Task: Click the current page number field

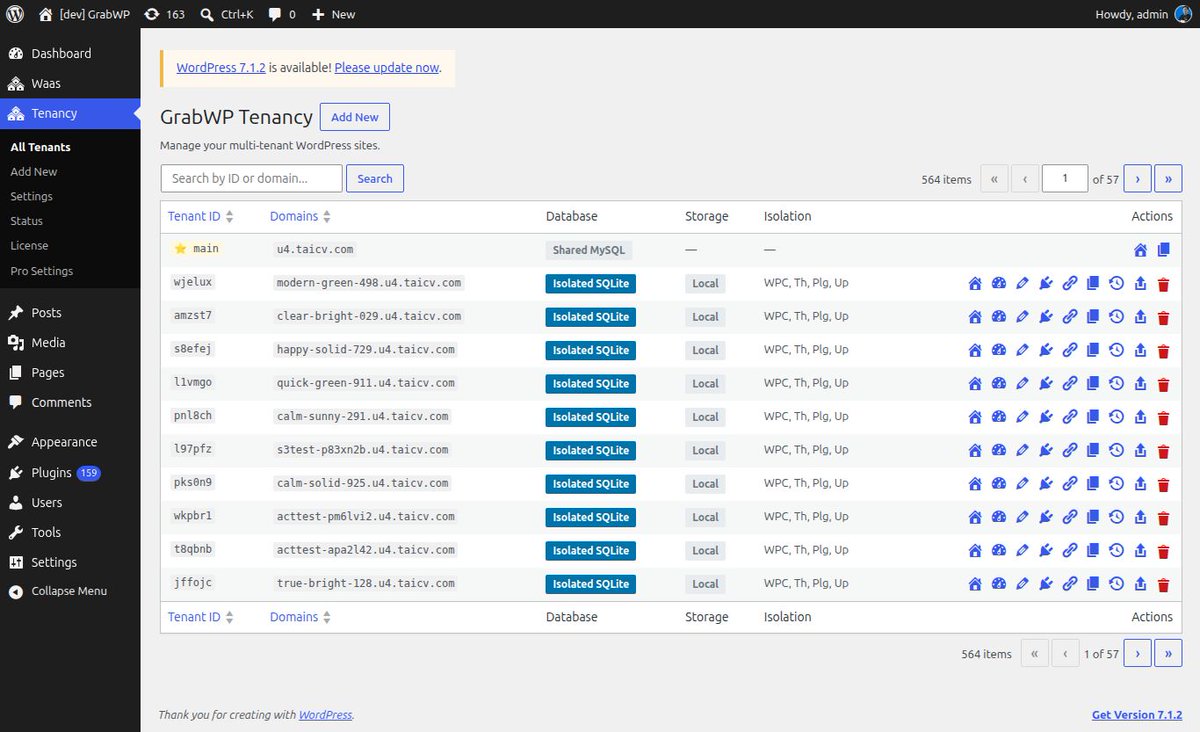Action: [1065, 179]
